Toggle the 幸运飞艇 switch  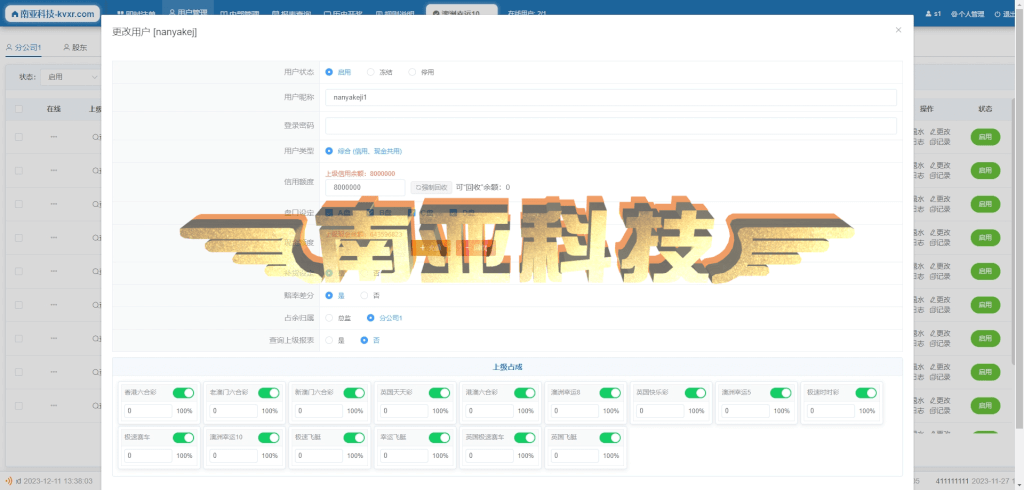tap(440, 437)
